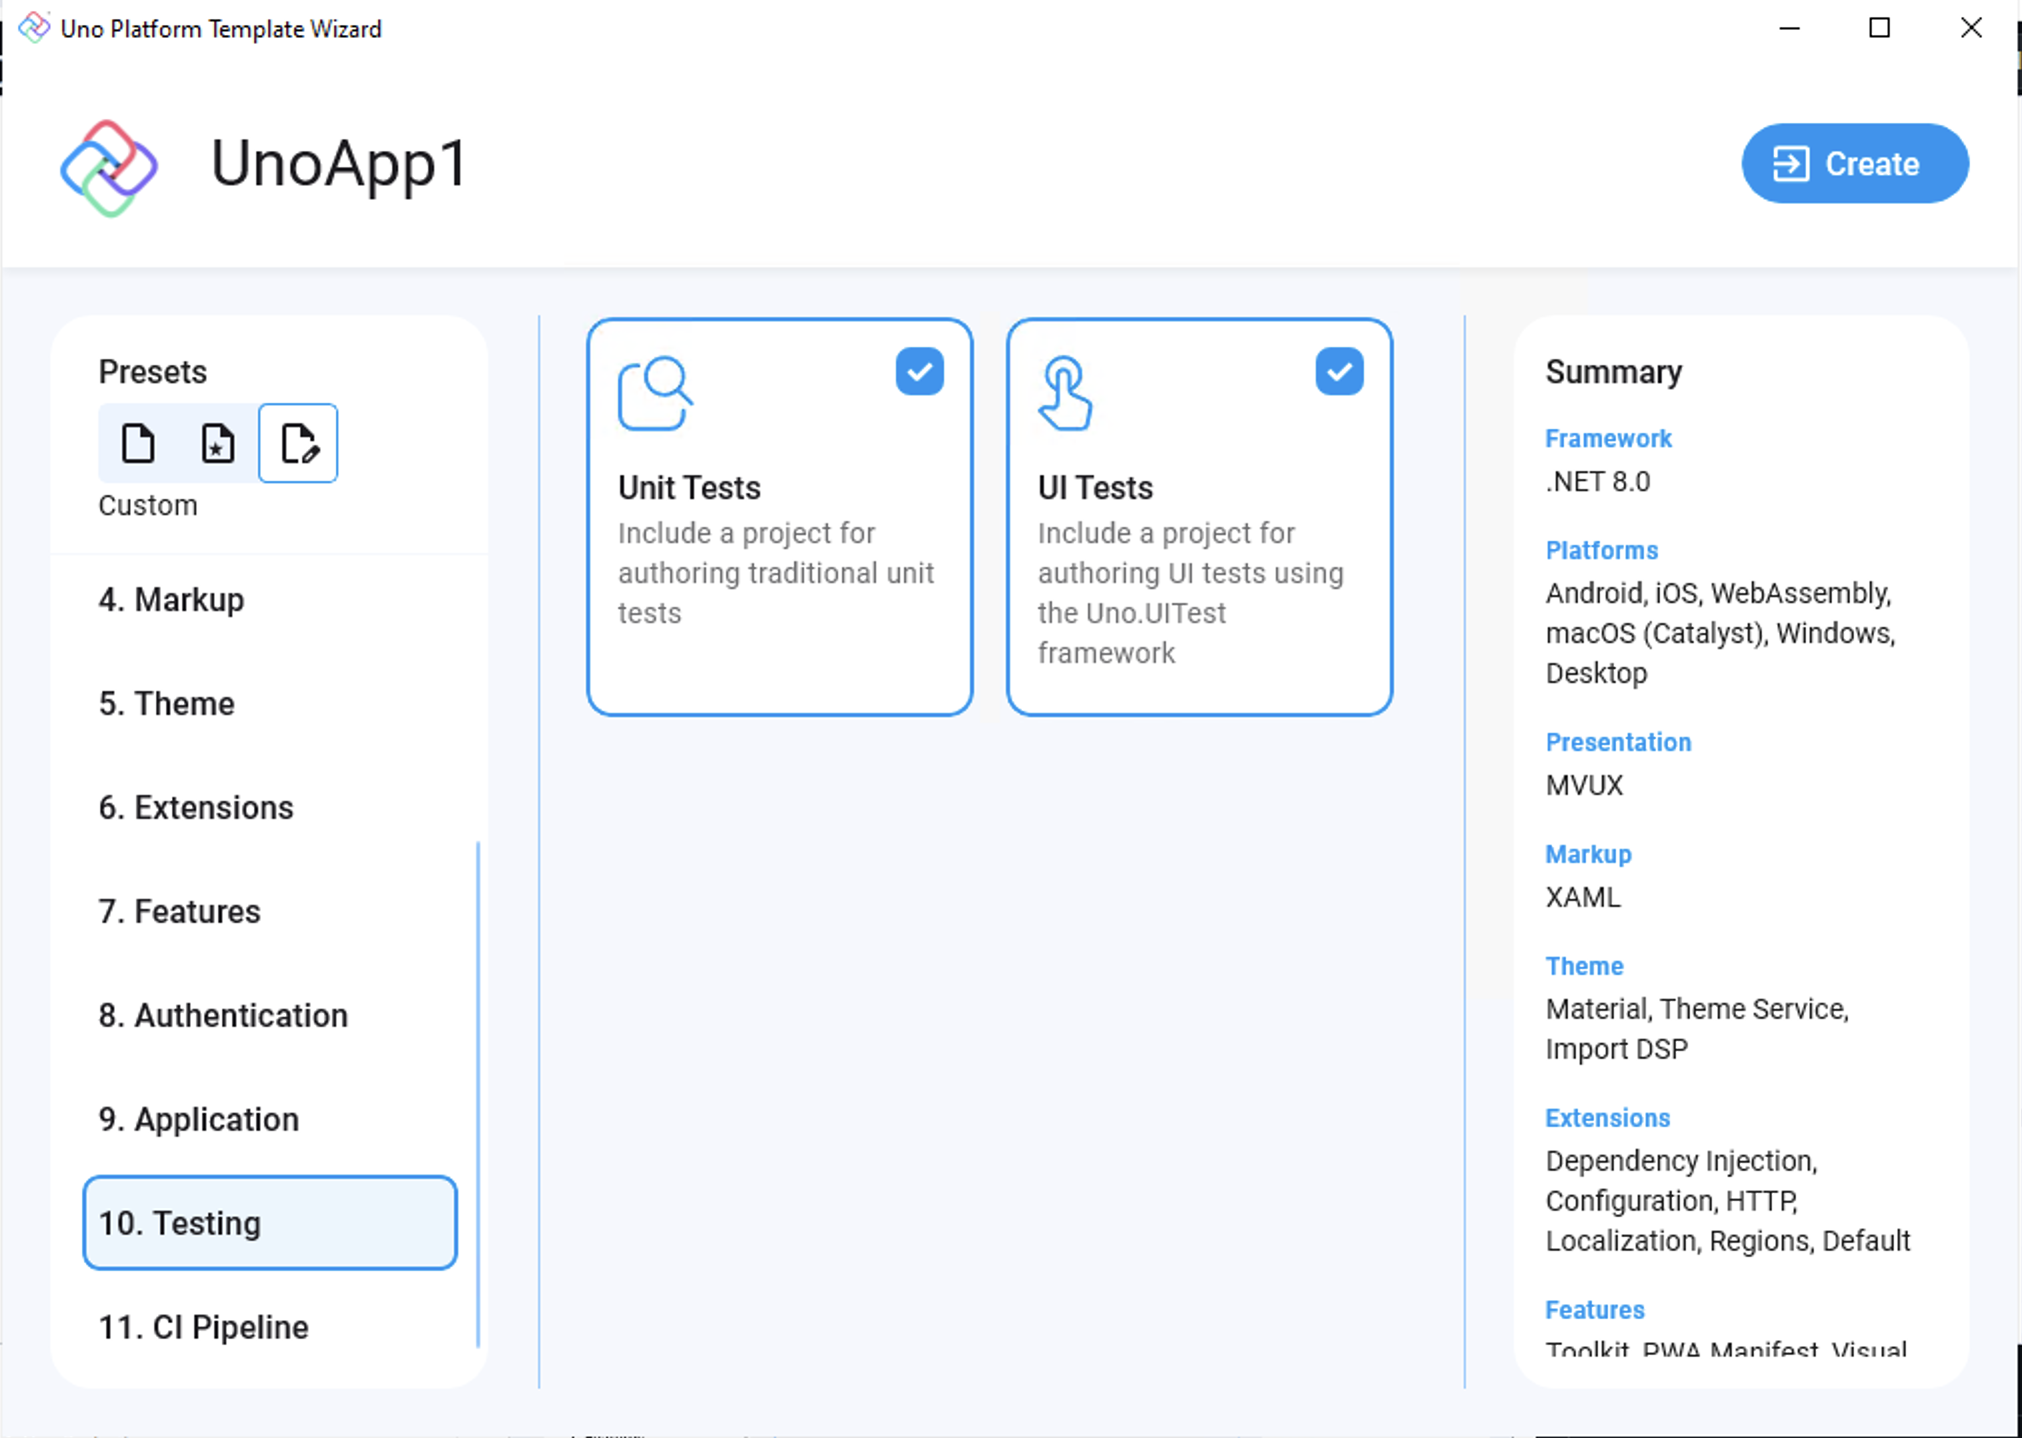Click the Unit Tests magnifier icon
The height and width of the screenshot is (1438, 2022).
point(655,393)
